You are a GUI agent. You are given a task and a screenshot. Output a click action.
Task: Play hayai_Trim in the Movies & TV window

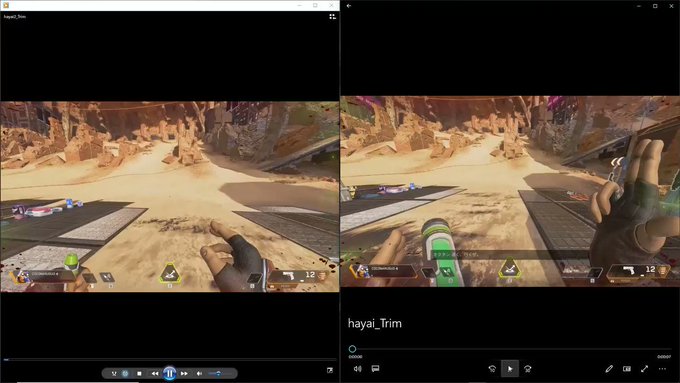(510, 369)
